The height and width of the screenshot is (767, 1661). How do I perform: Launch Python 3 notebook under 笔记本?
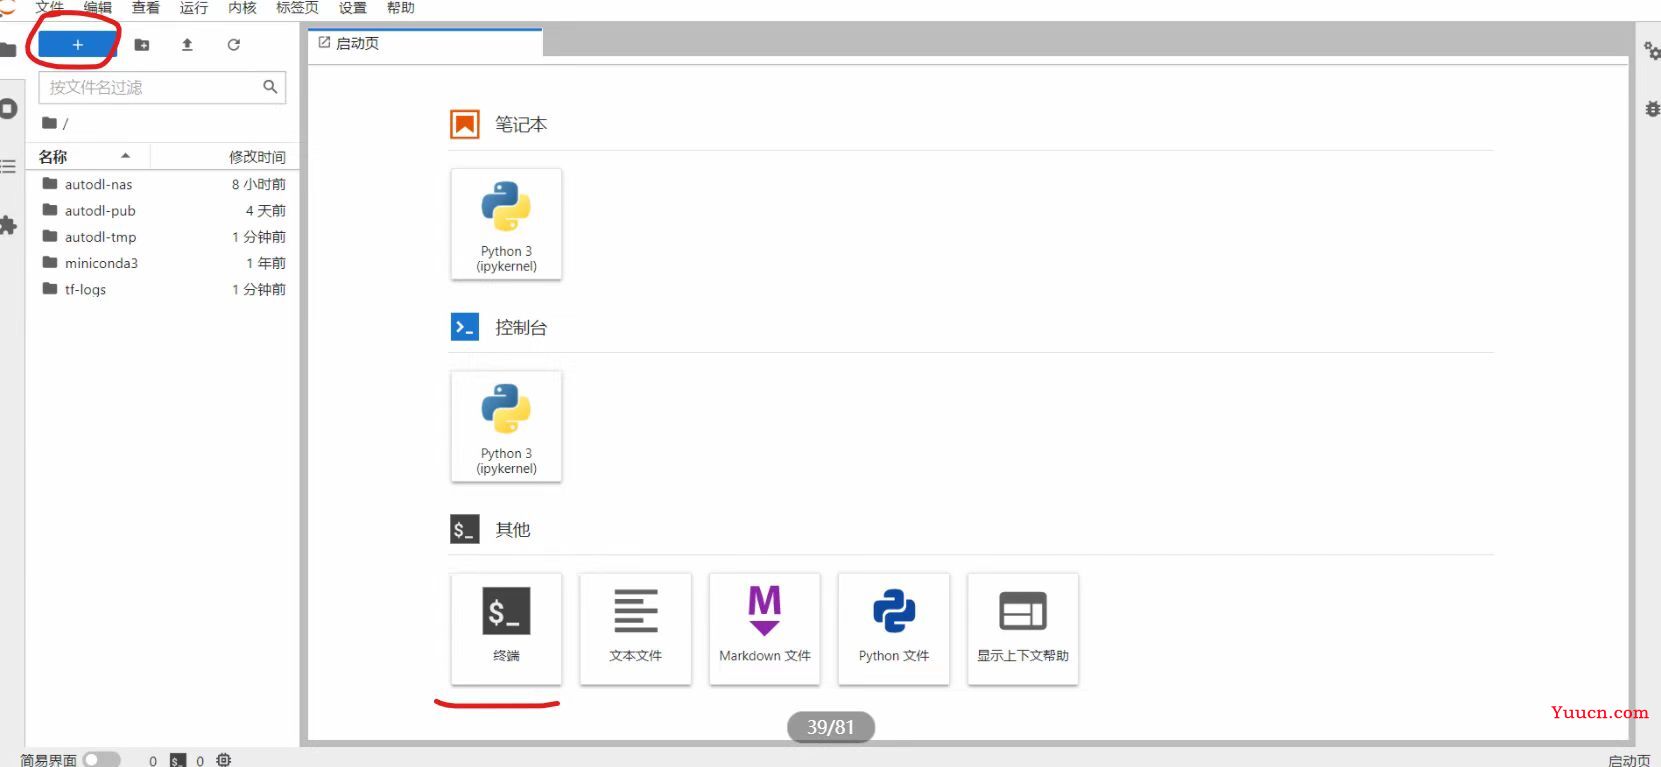point(506,224)
